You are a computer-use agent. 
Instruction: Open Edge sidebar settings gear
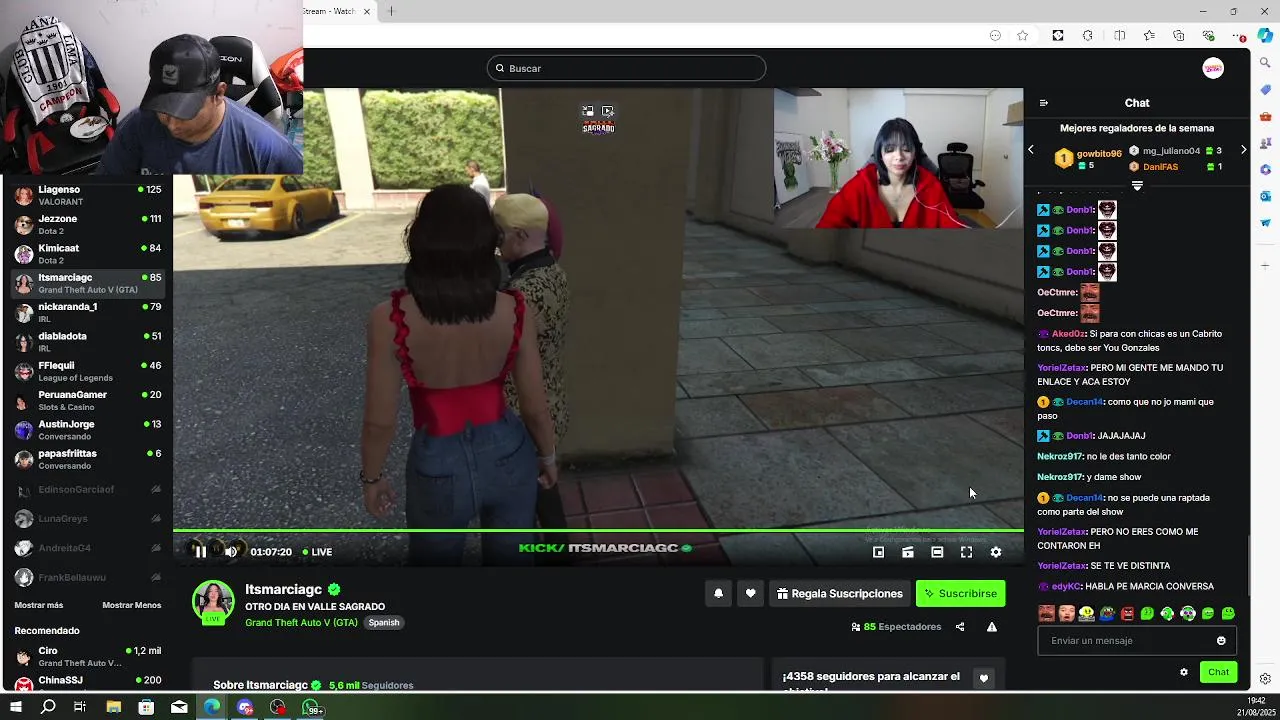point(1265,679)
